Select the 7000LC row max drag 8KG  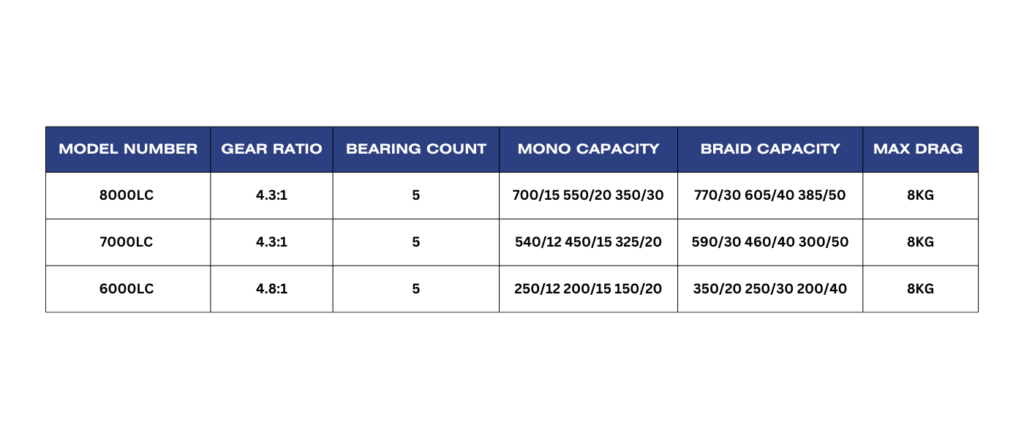click(918, 242)
